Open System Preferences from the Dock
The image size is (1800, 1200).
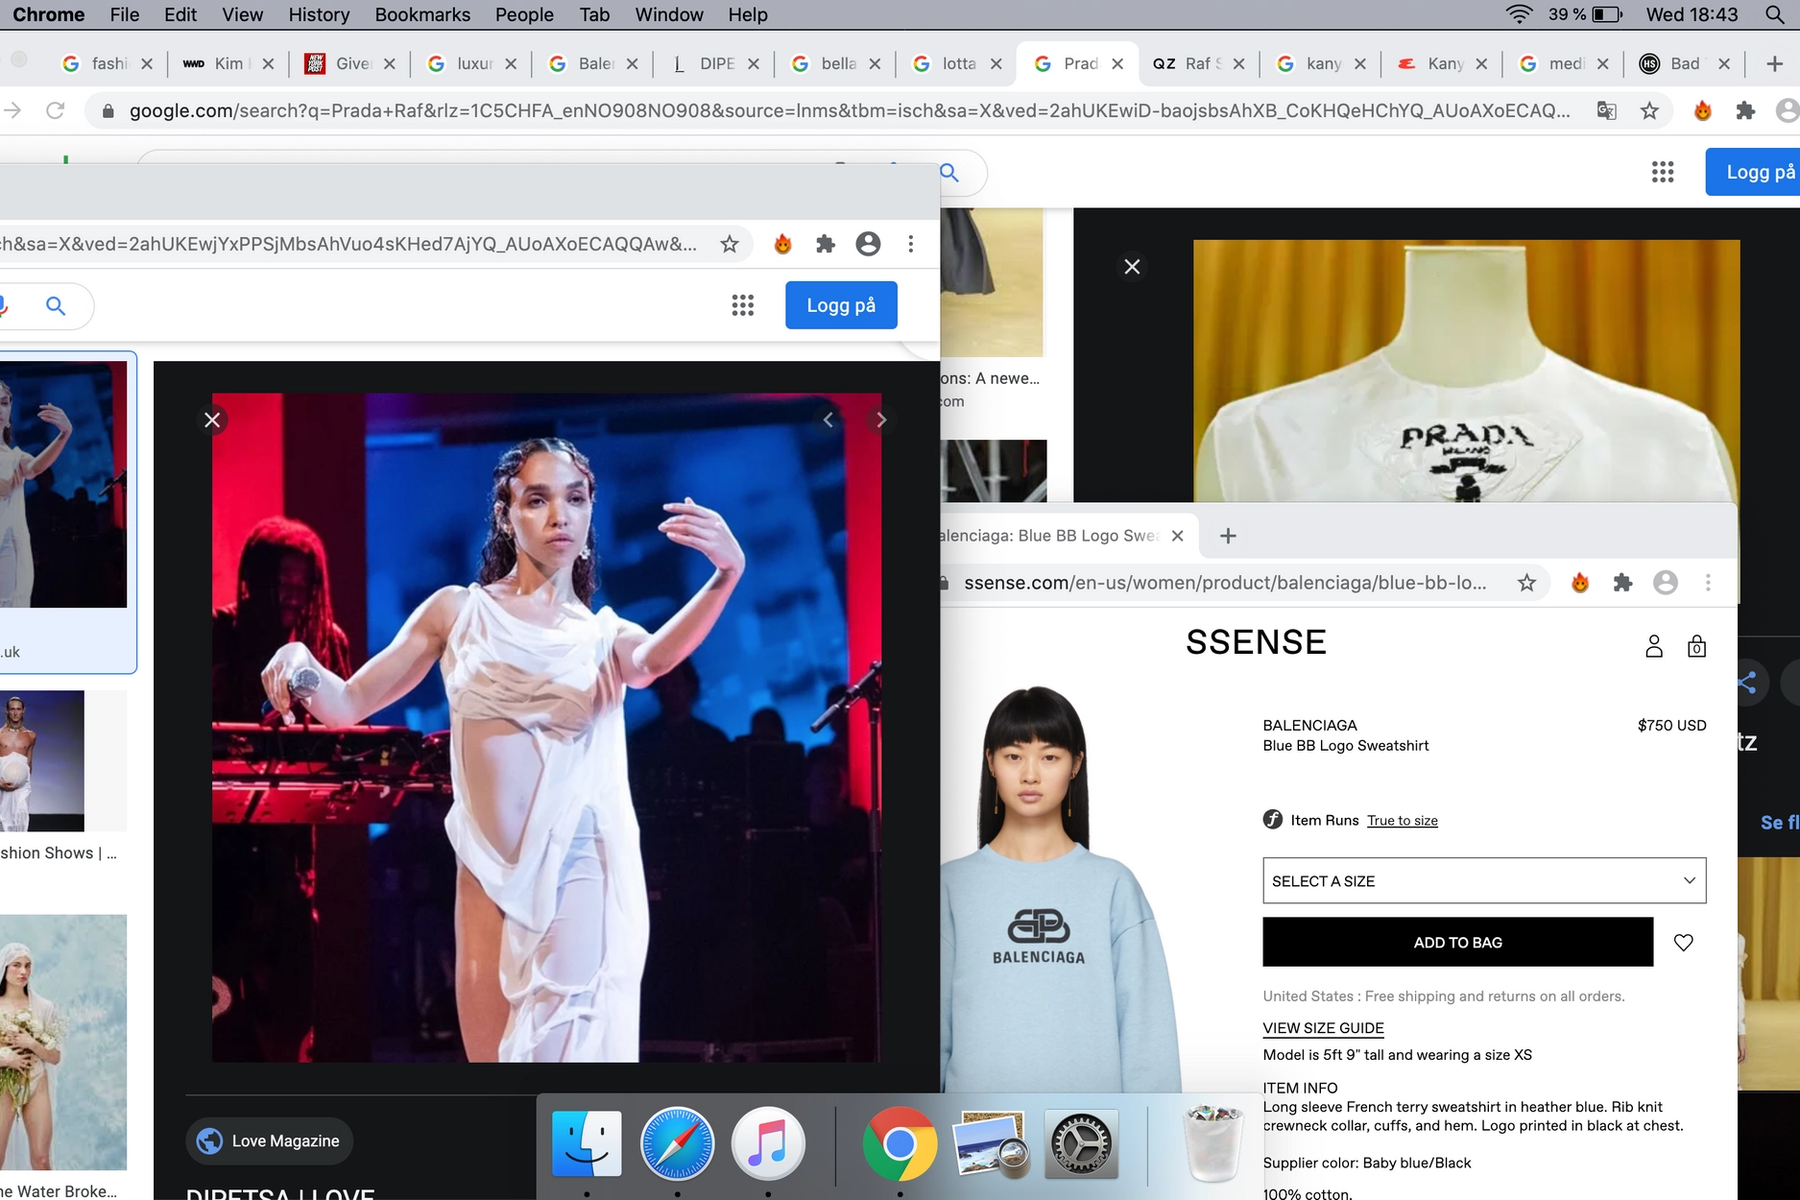(x=1081, y=1143)
